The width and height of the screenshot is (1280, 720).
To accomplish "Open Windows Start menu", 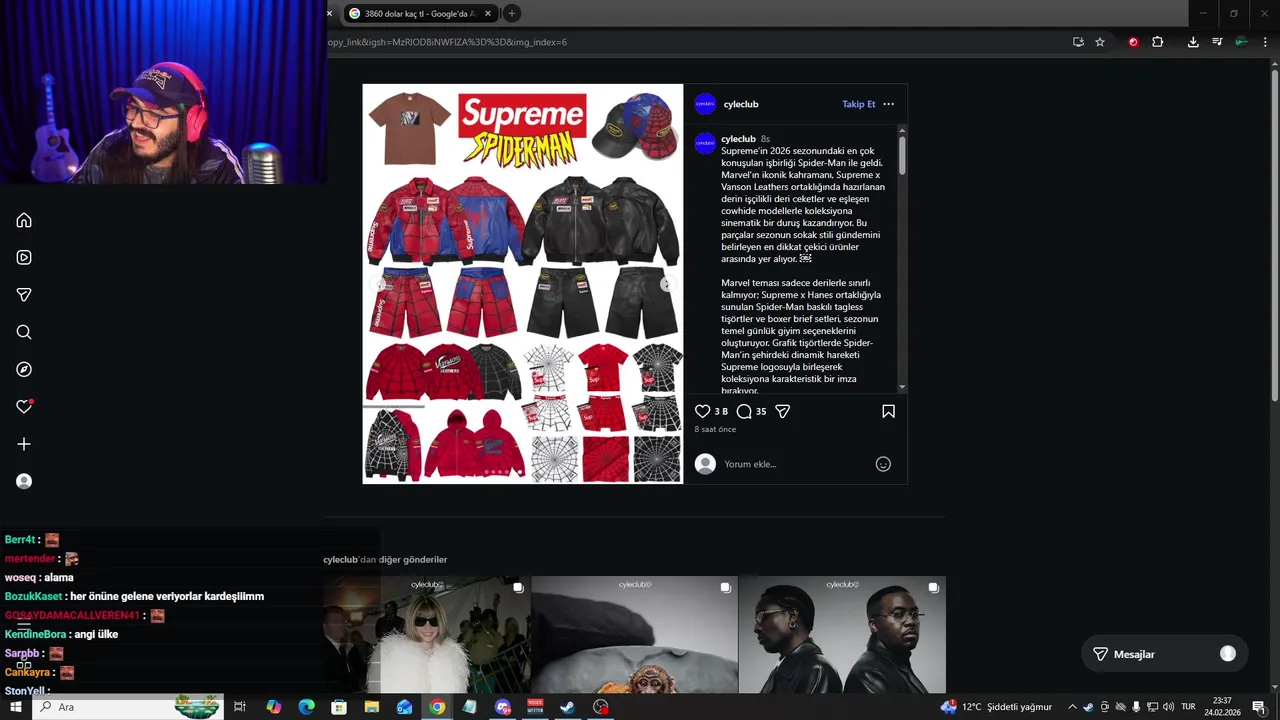I will [x=15, y=707].
